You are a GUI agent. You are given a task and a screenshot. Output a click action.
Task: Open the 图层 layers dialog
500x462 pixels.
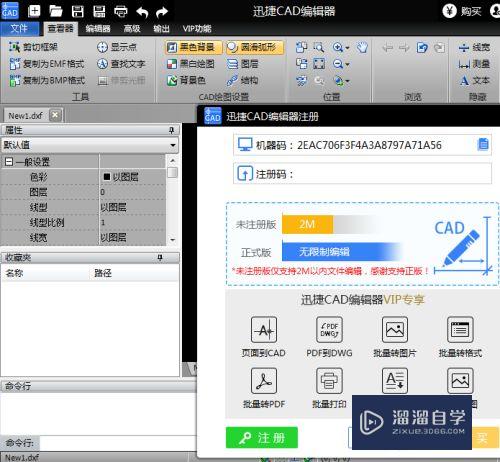(242, 64)
